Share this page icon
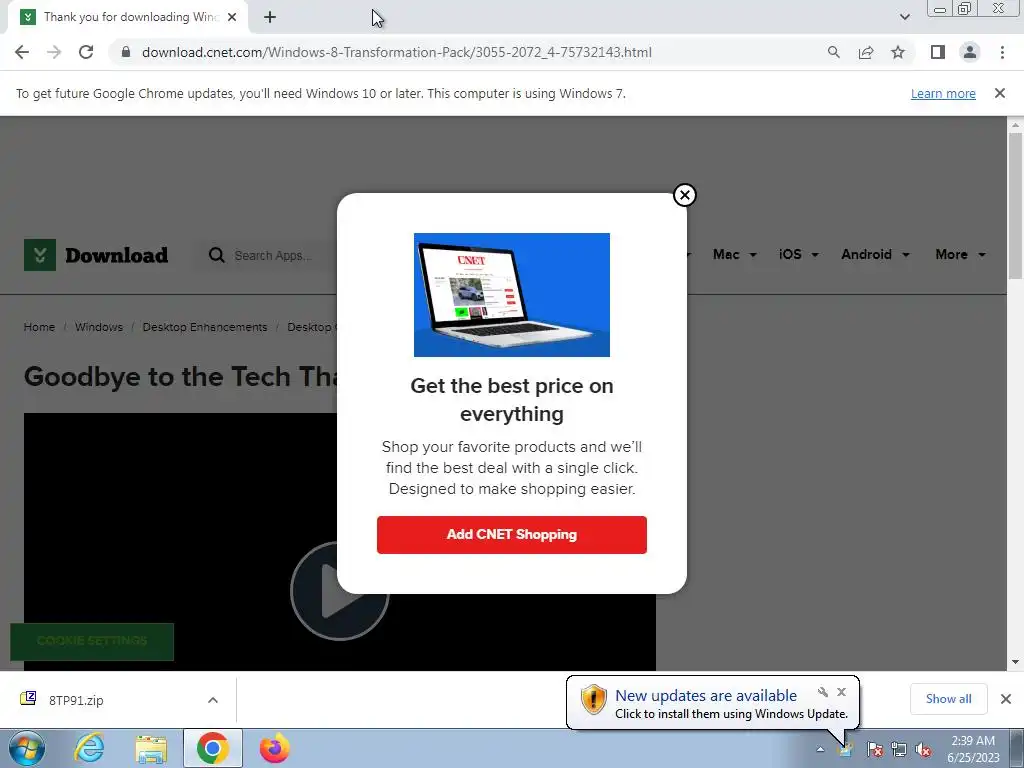The image size is (1024, 768). [866, 52]
